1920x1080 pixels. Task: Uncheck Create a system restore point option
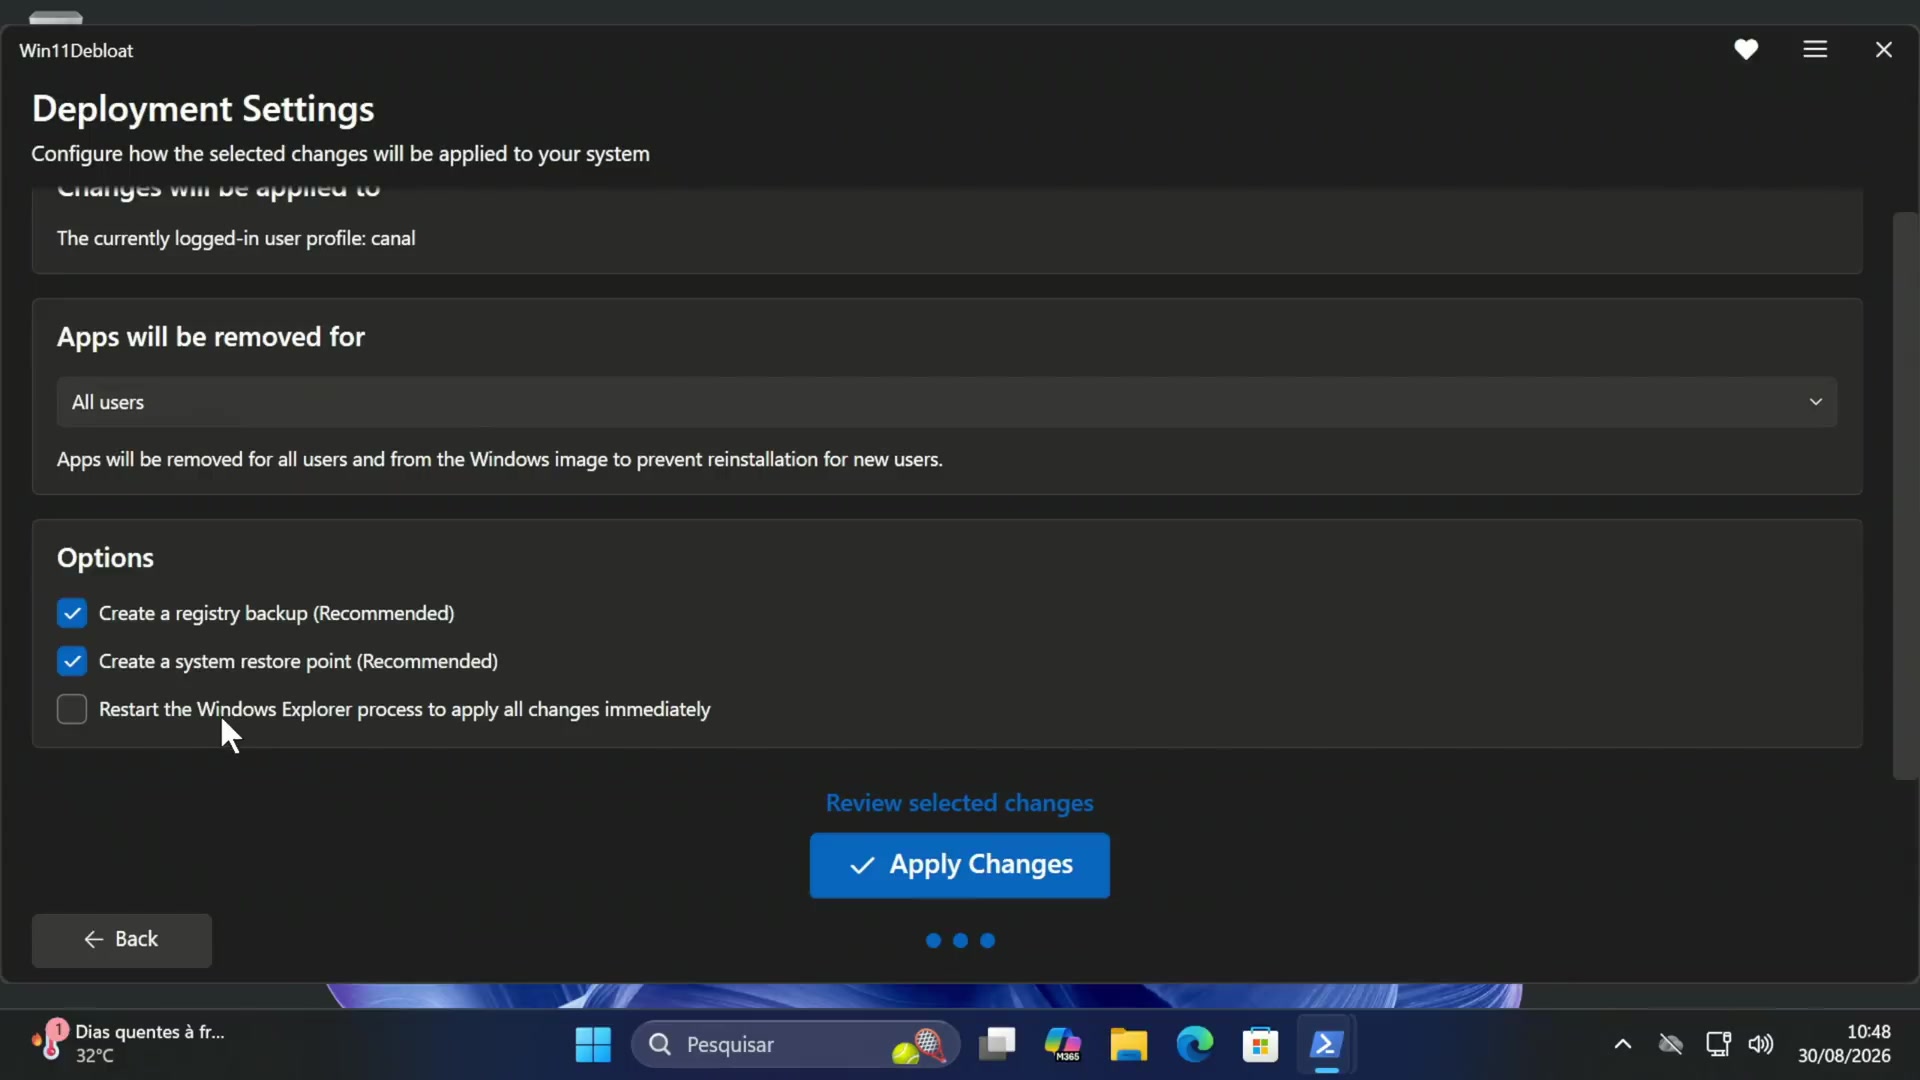coord(72,661)
